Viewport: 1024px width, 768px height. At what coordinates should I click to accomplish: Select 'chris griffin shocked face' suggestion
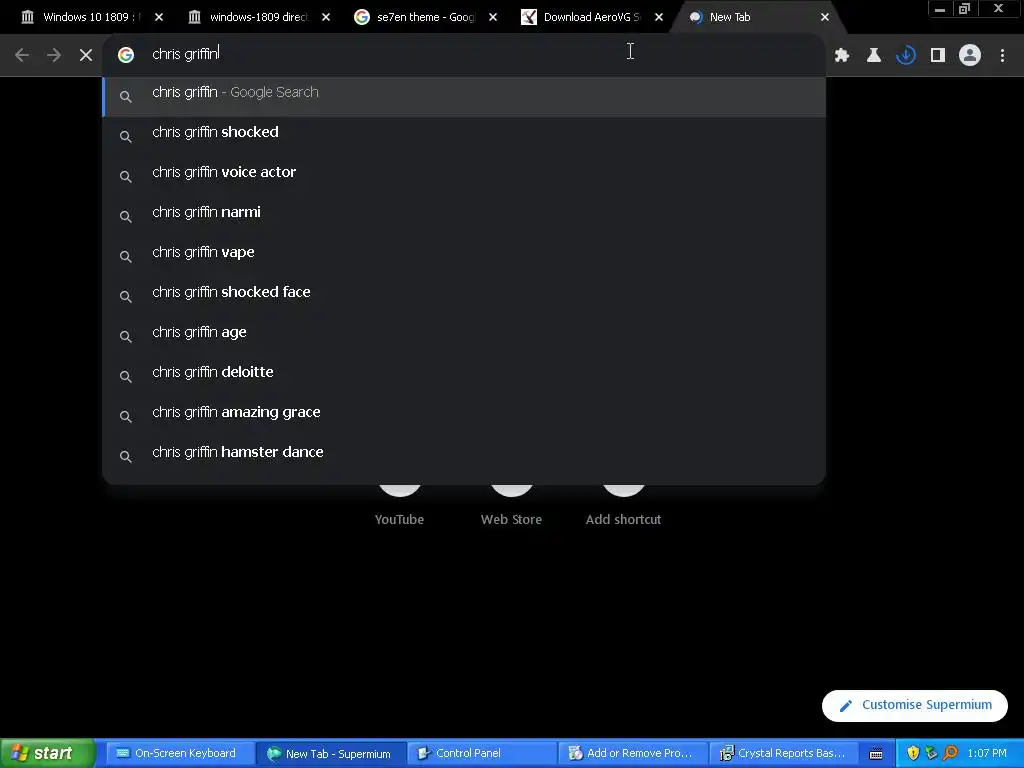coord(464,296)
